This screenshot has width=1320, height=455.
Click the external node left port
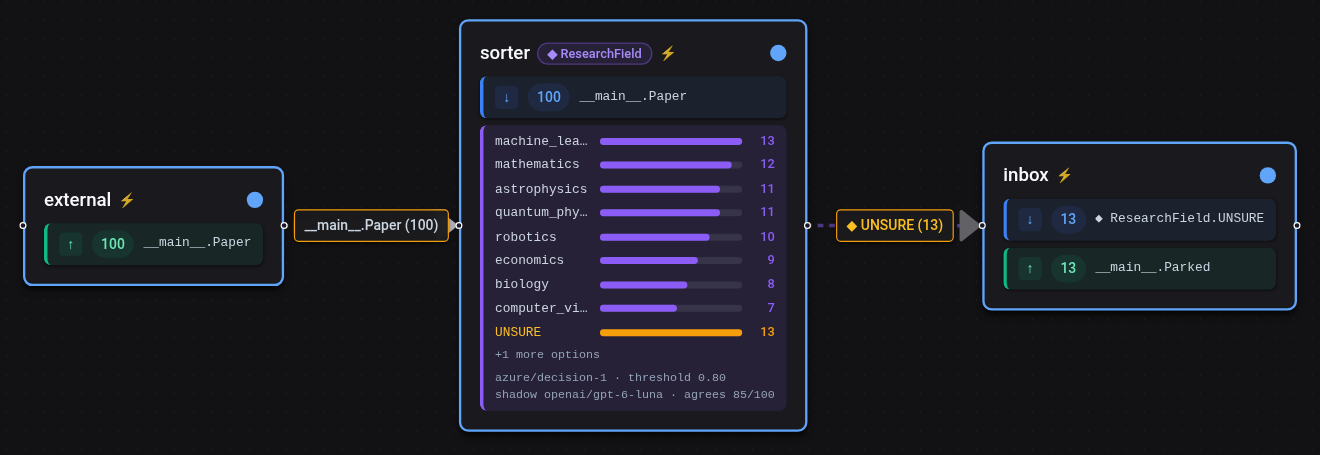click(23, 225)
